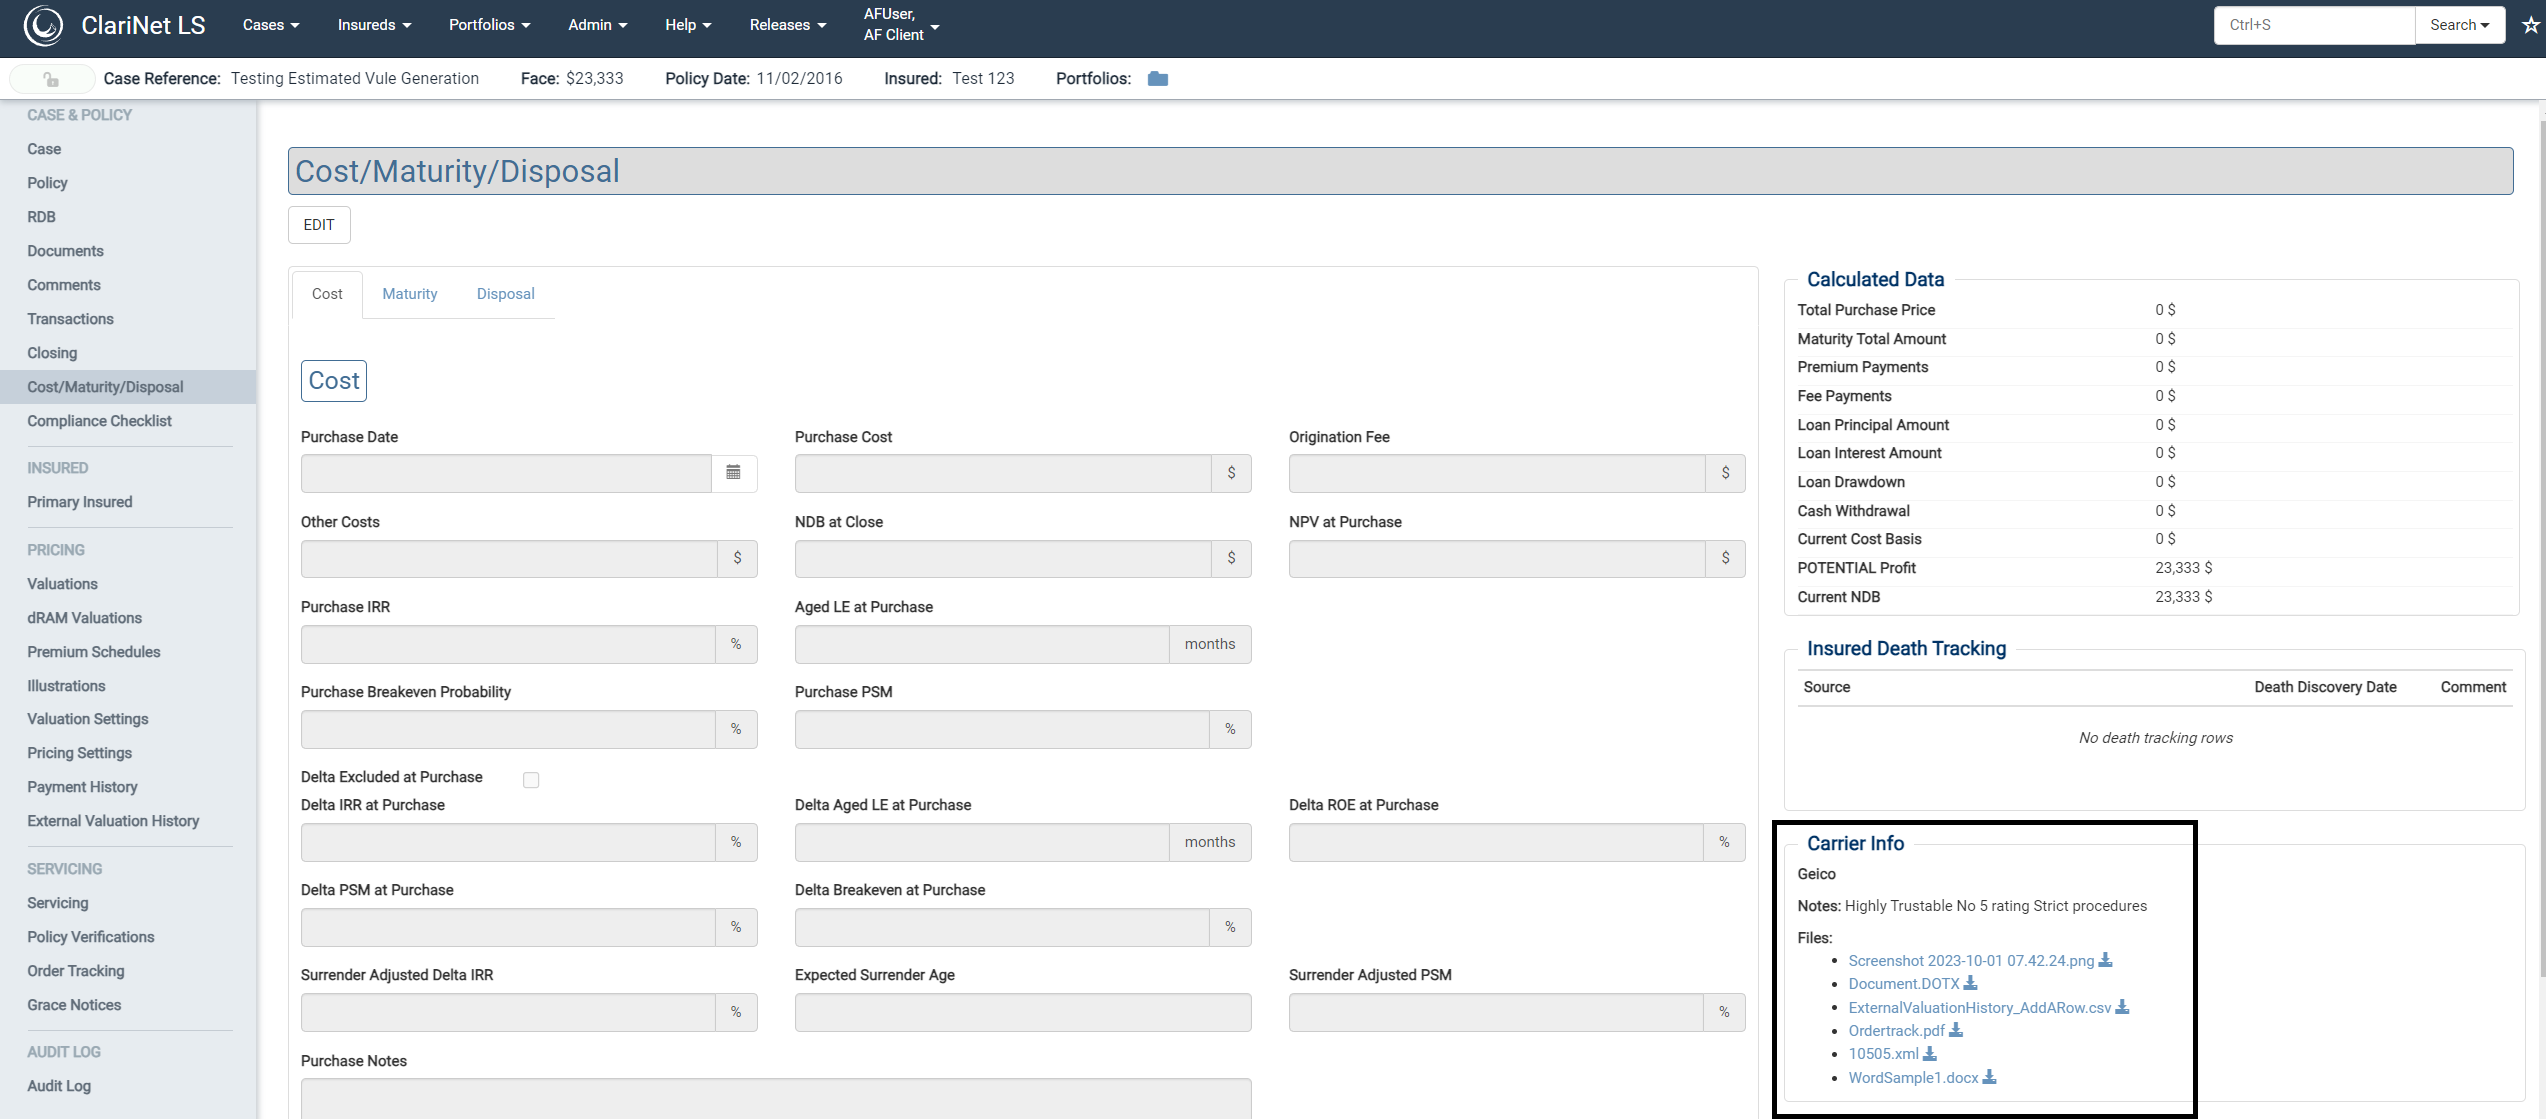Go to Compliance Checklist page

99,421
